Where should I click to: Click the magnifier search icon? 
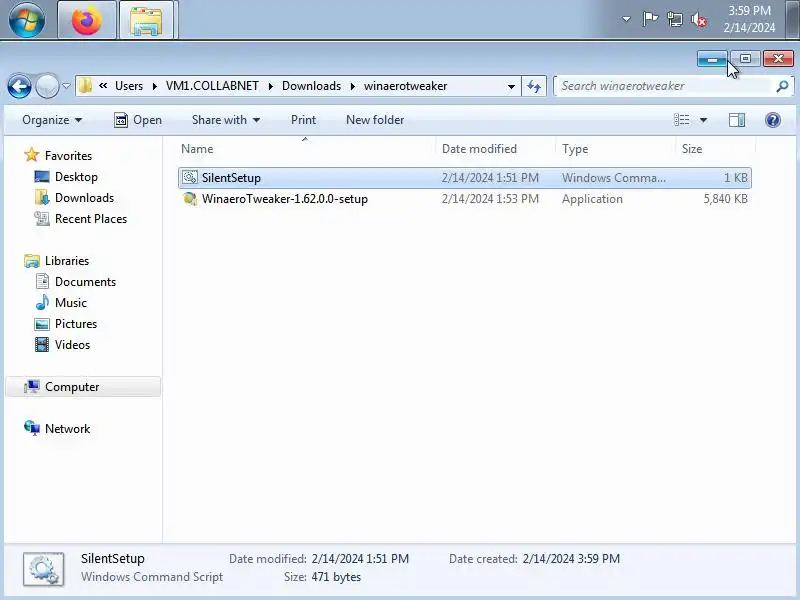pyautogui.click(x=782, y=86)
